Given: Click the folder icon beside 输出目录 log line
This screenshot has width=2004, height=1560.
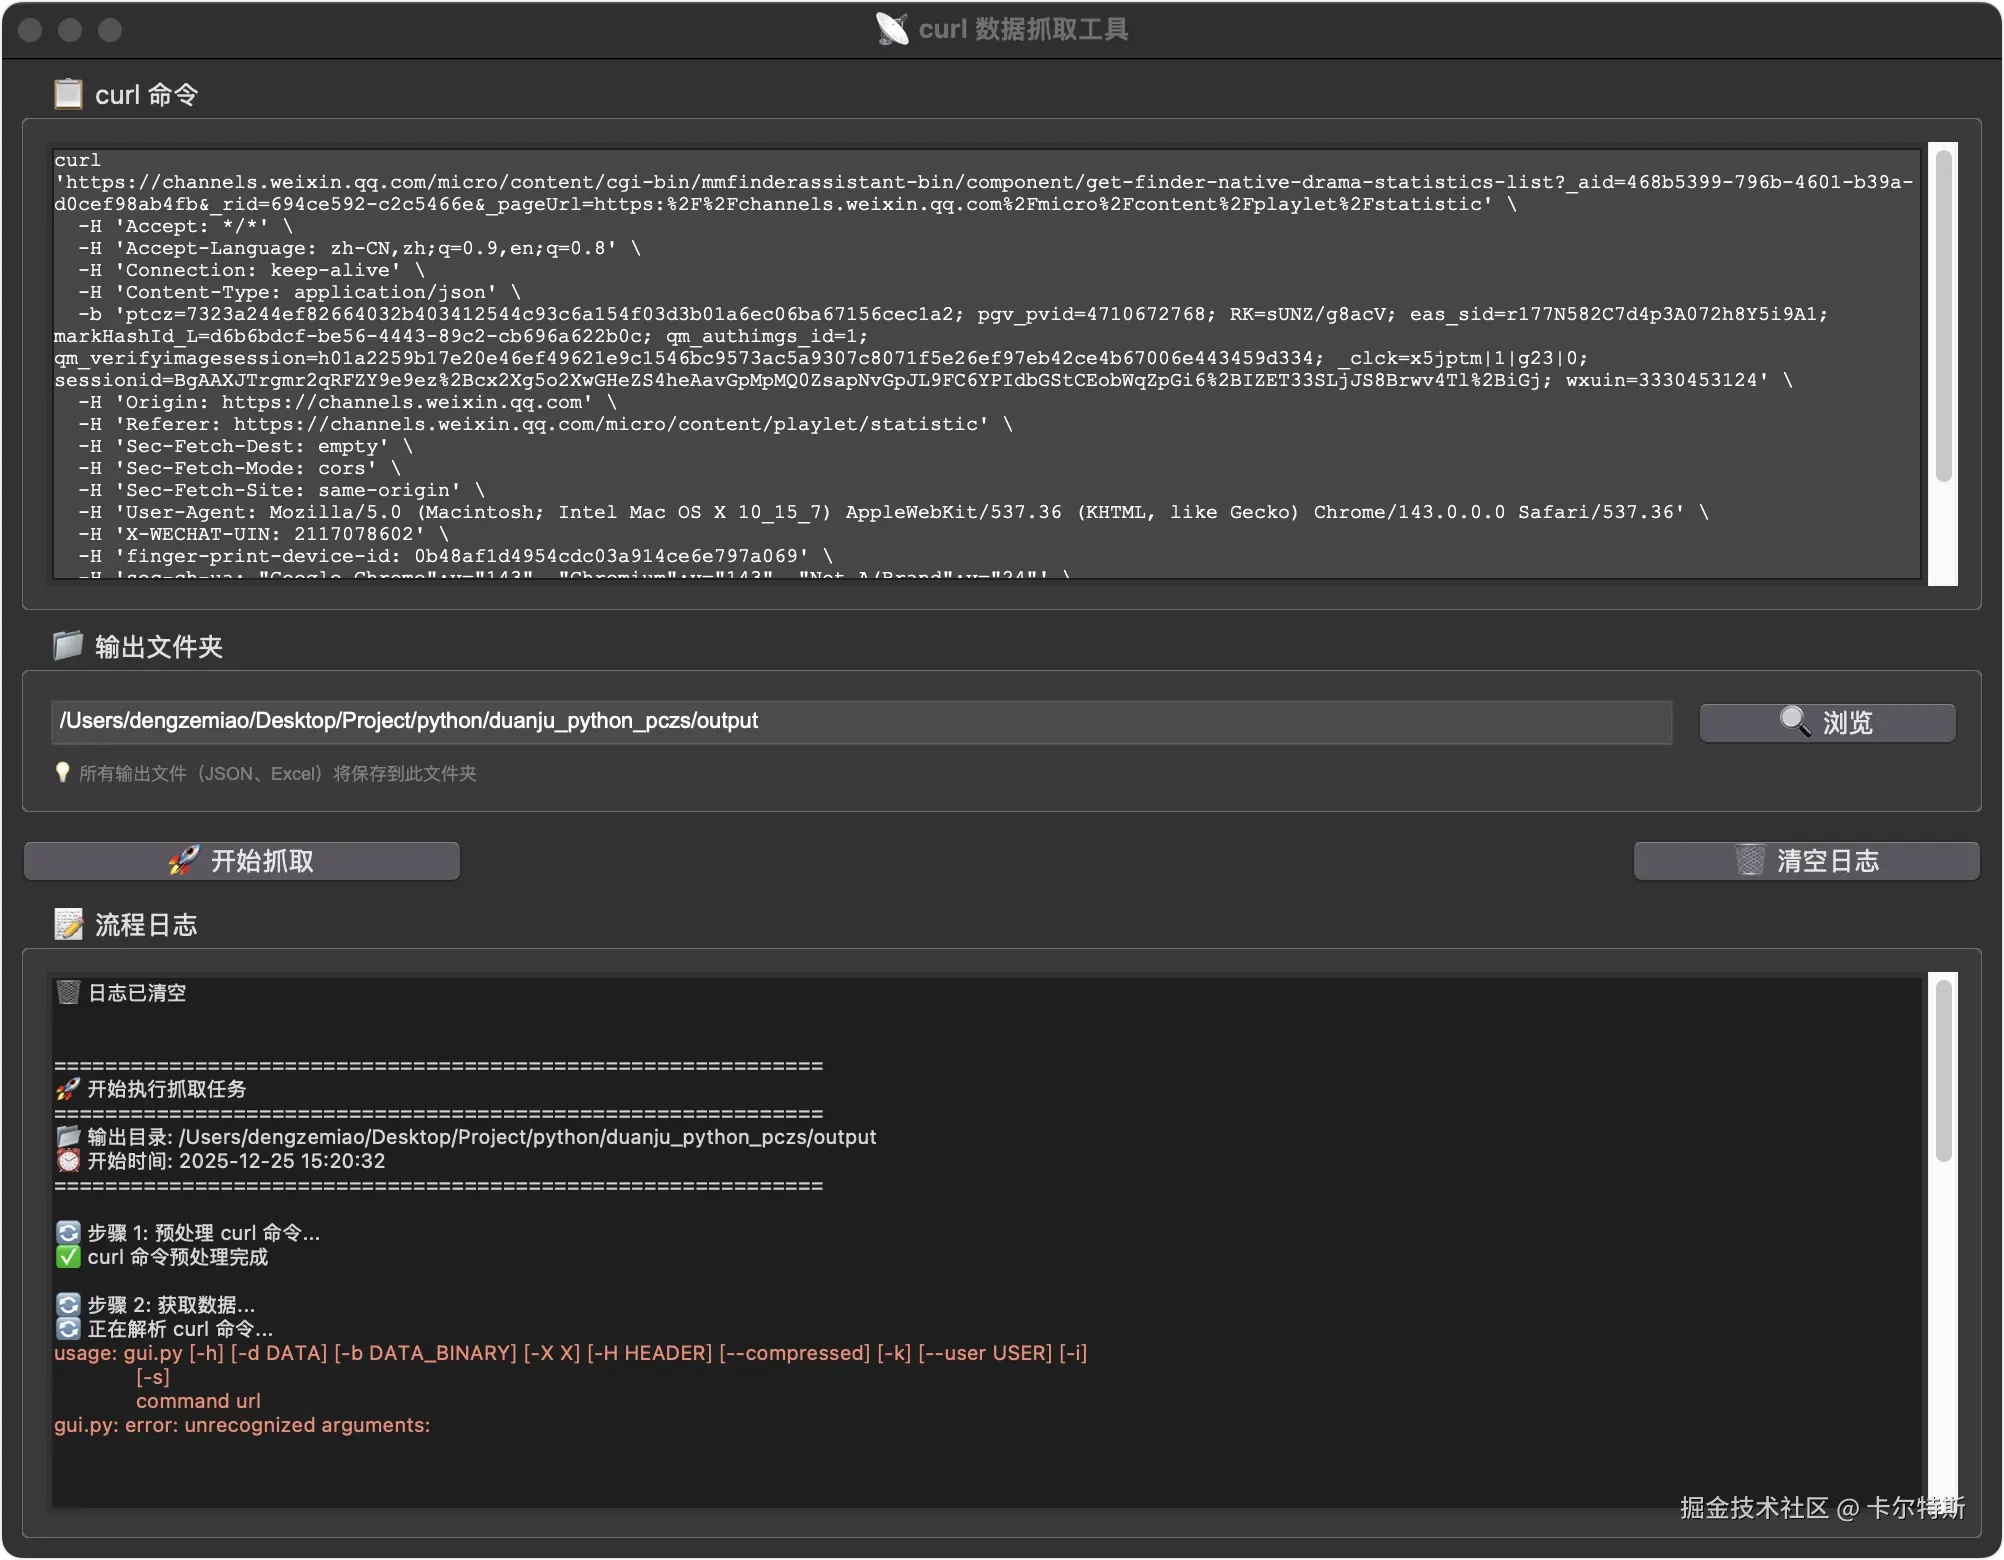Looking at the screenshot, I should (68, 1137).
